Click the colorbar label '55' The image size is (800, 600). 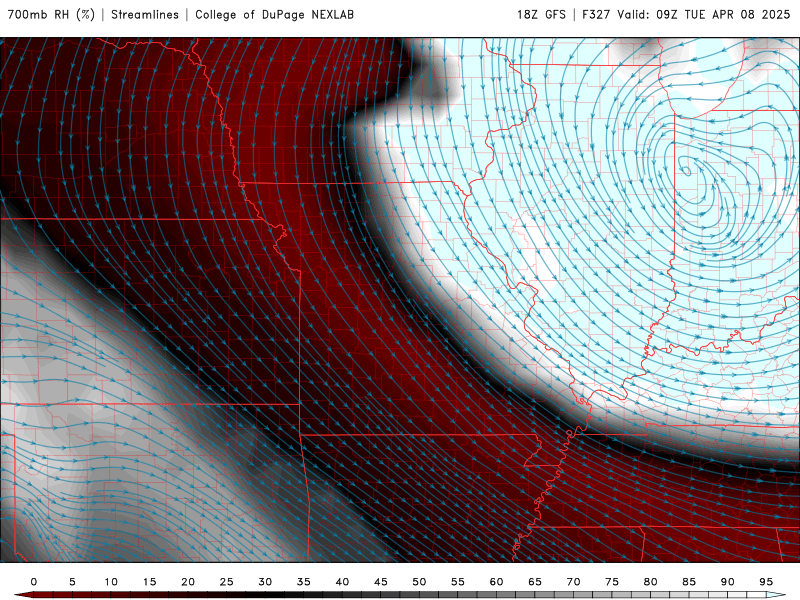coord(458,582)
